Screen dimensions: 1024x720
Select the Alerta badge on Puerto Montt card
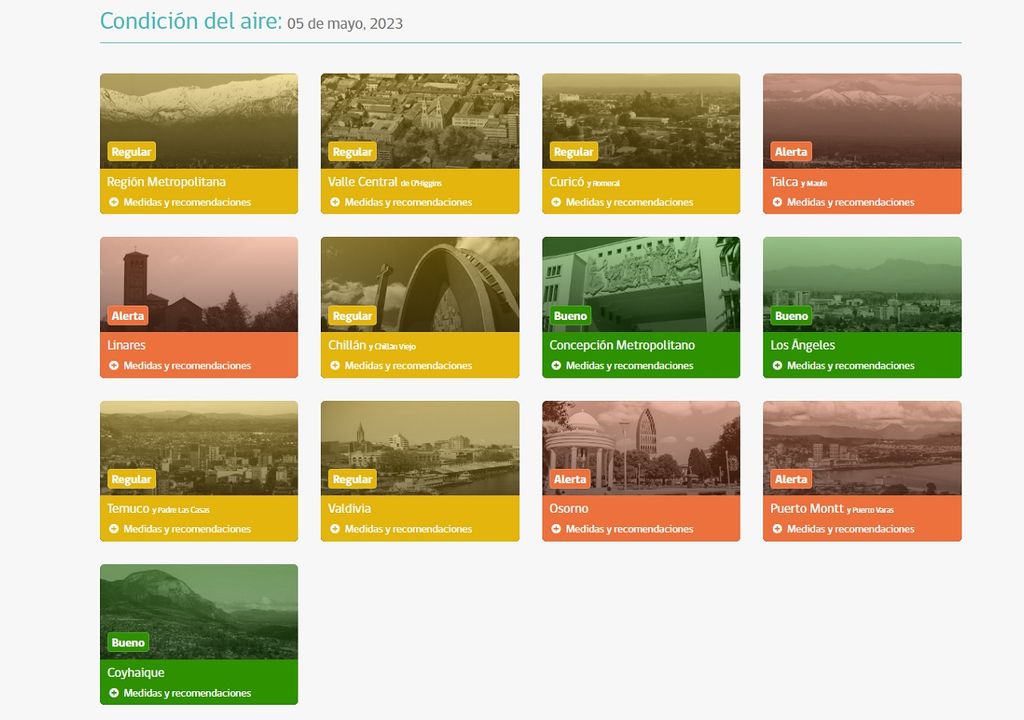pyautogui.click(x=791, y=478)
